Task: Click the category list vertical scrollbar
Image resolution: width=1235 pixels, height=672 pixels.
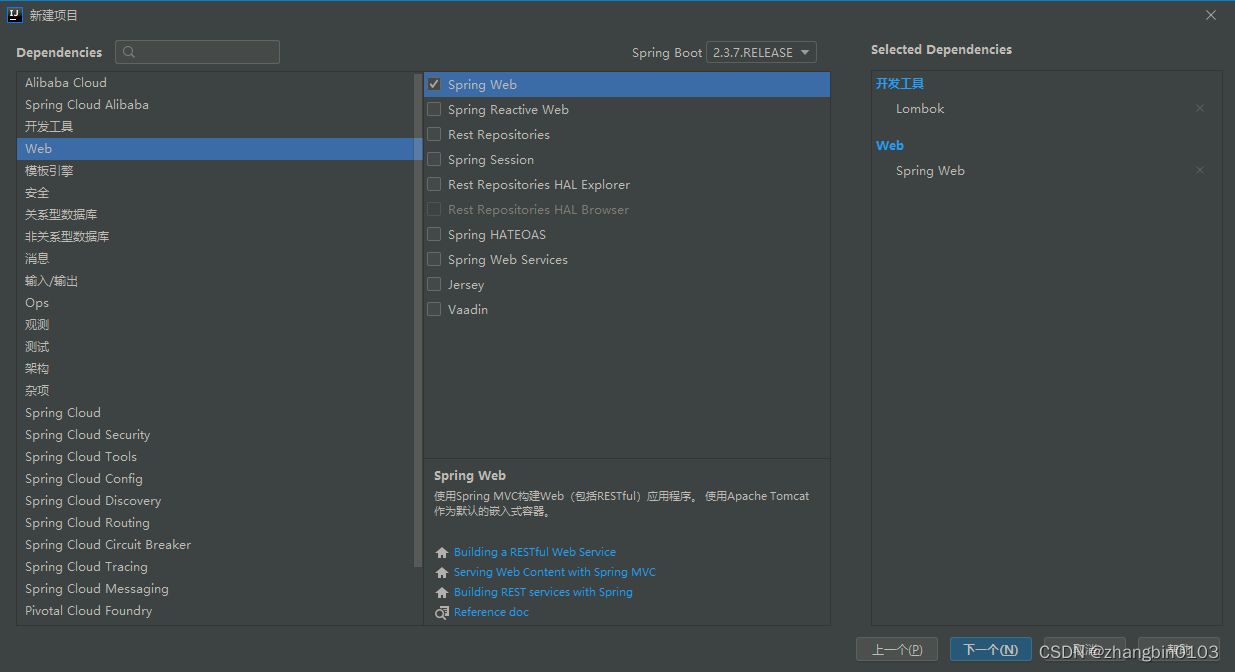Action: pyautogui.click(x=418, y=320)
